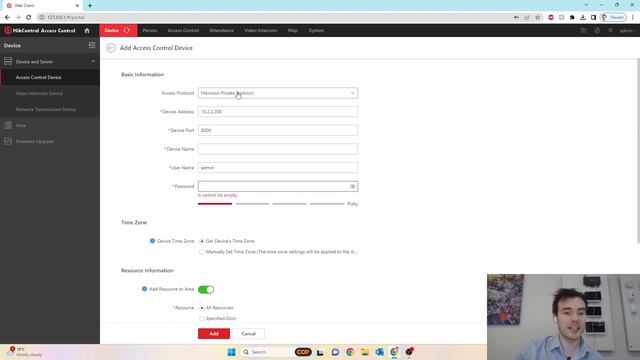Click the share icon in address bar
This screenshot has height=360, width=640.
pos(527,17)
